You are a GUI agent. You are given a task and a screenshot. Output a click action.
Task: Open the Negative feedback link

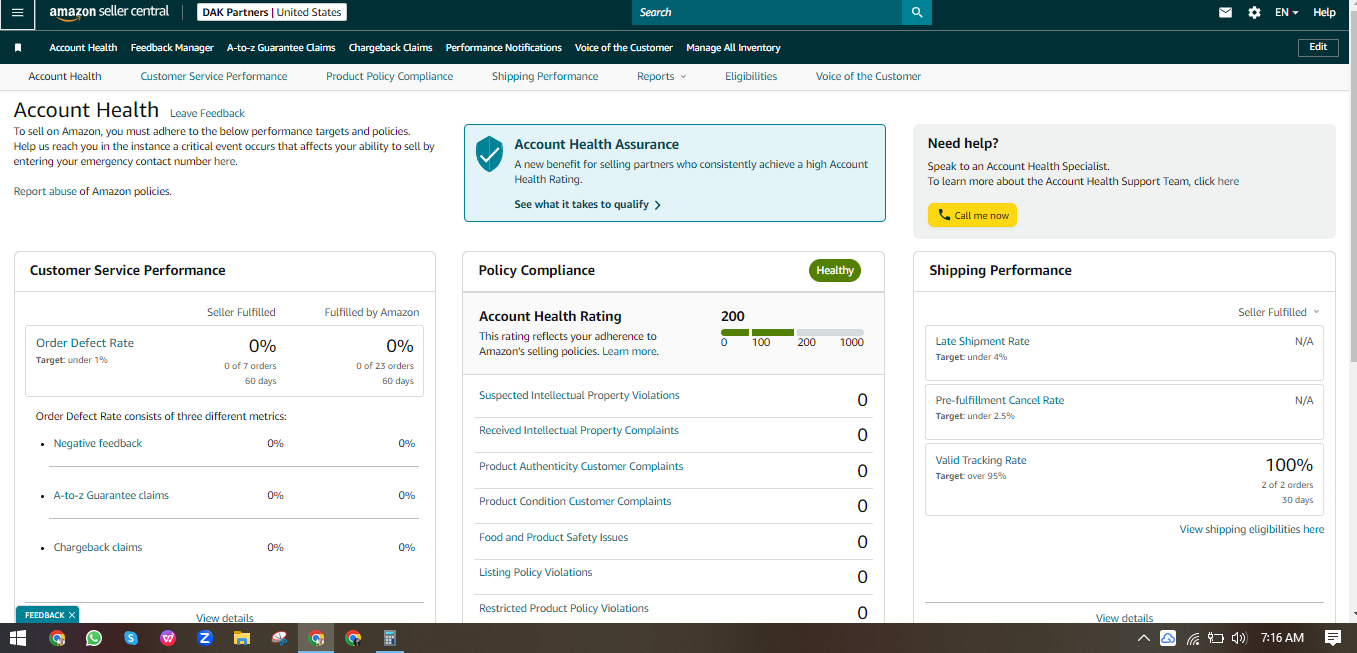tap(98, 443)
